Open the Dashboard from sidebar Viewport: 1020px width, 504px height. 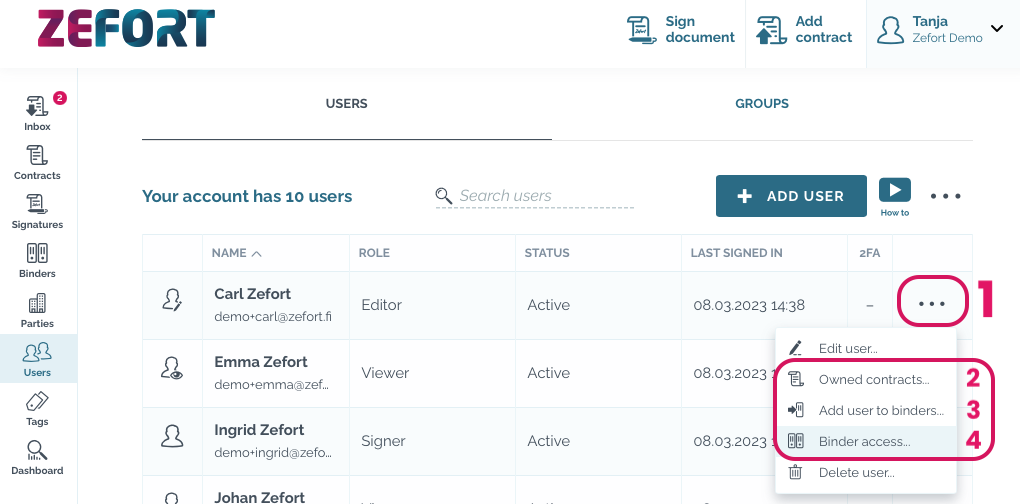click(x=37, y=458)
